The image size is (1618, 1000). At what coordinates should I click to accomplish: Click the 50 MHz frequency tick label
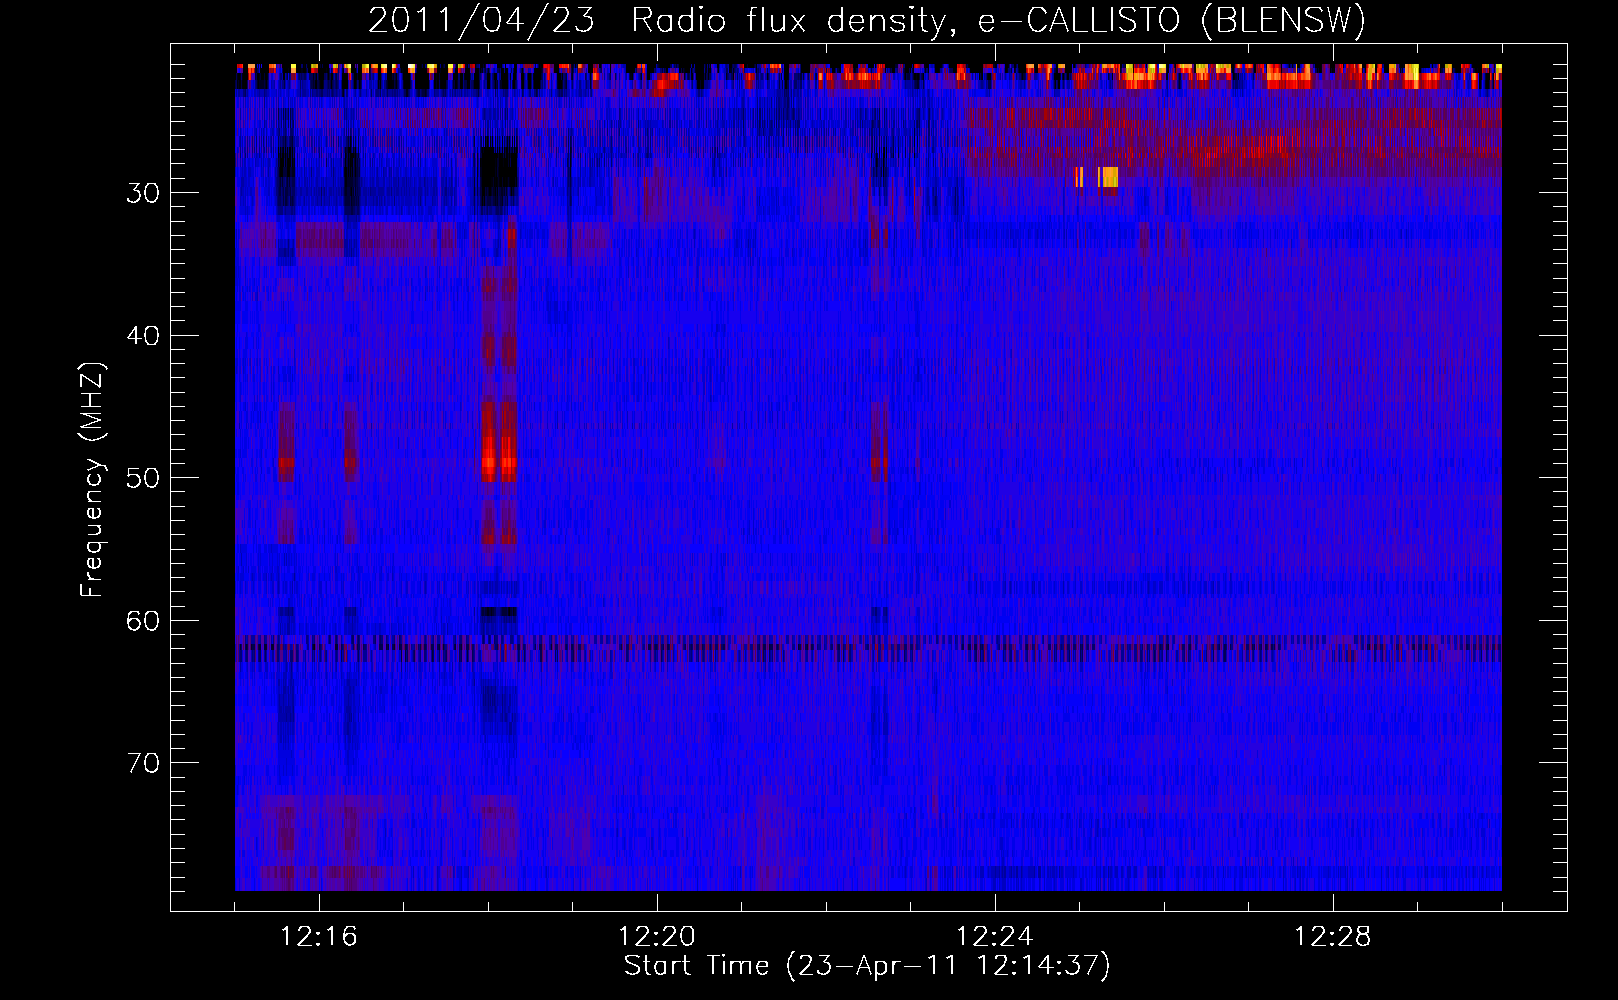(x=143, y=478)
